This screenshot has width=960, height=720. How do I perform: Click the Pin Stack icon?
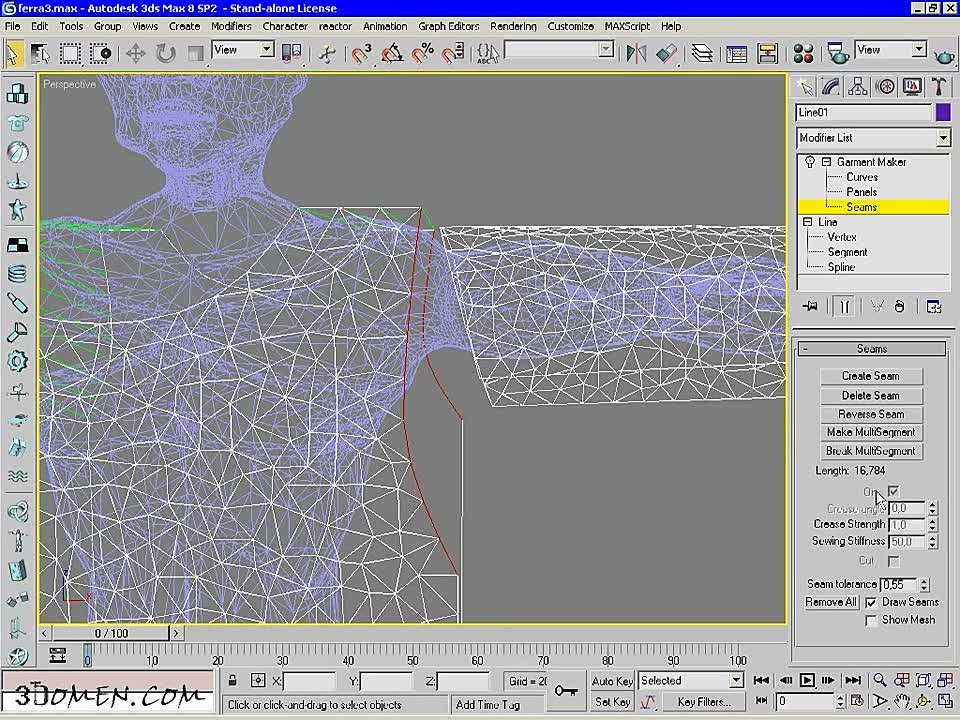pyautogui.click(x=811, y=307)
